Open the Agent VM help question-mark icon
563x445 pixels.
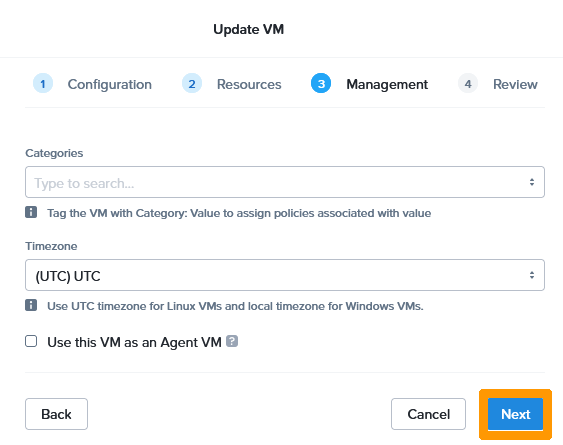(x=232, y=341)
